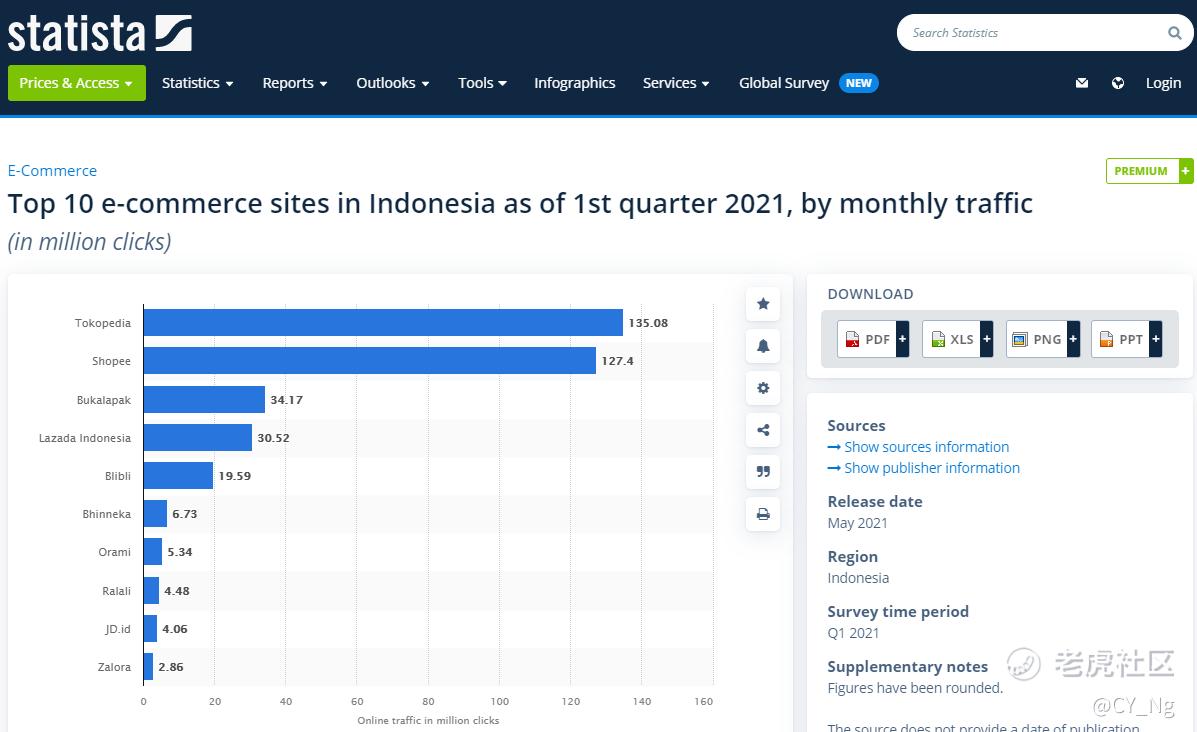1197x732 pixels.
Task: Click the 19.59 value label
Action: tap(234, 476)
